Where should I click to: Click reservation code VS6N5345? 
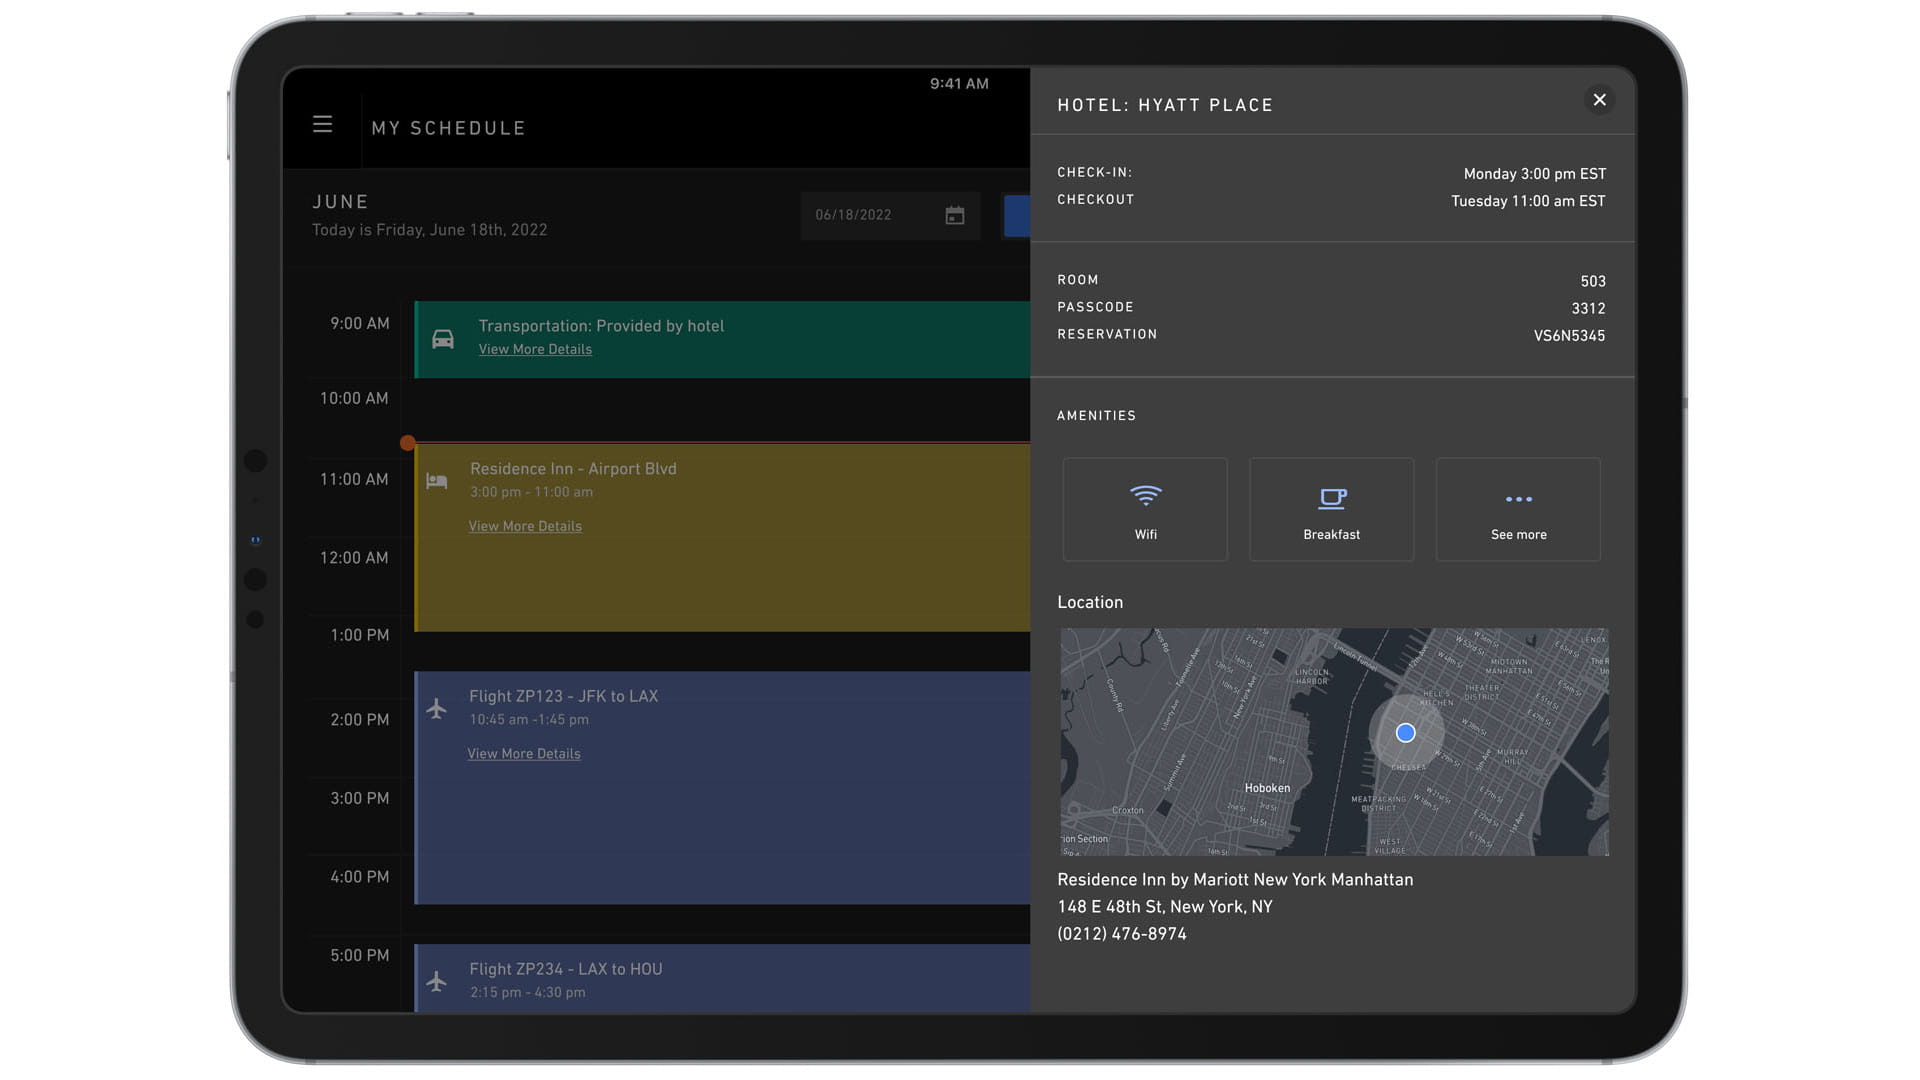point(1569,336)
